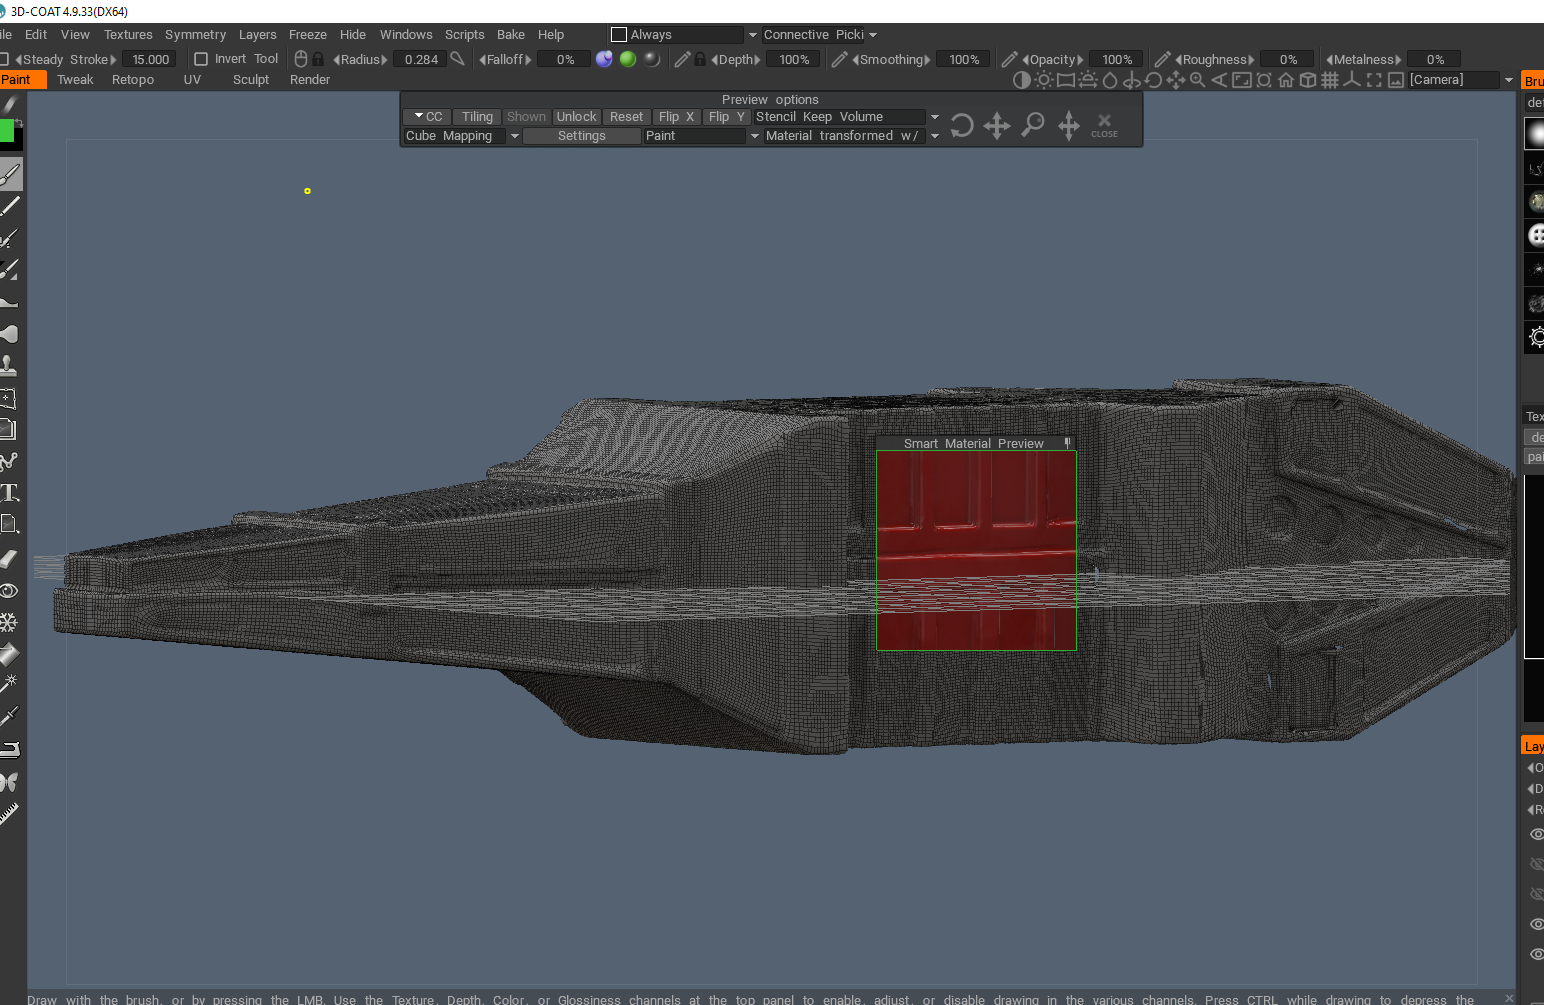Viewport: 1544px width, 1005px height.
Task: Toggle the blue depth channel sphere
Action: coord(604,59)
